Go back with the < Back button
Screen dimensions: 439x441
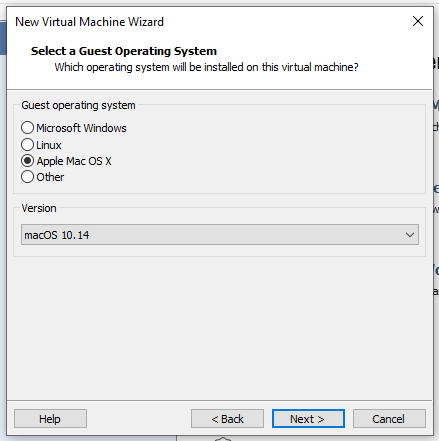pos(227,419)
